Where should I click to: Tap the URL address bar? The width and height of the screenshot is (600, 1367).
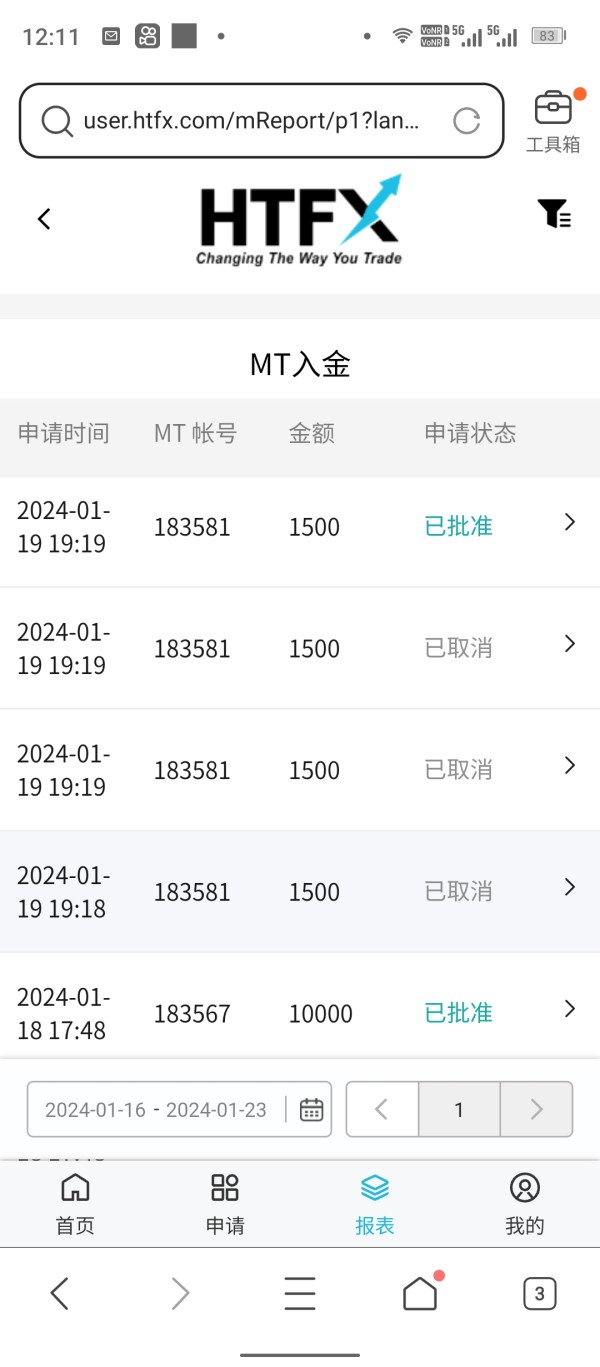coord(250,121)
